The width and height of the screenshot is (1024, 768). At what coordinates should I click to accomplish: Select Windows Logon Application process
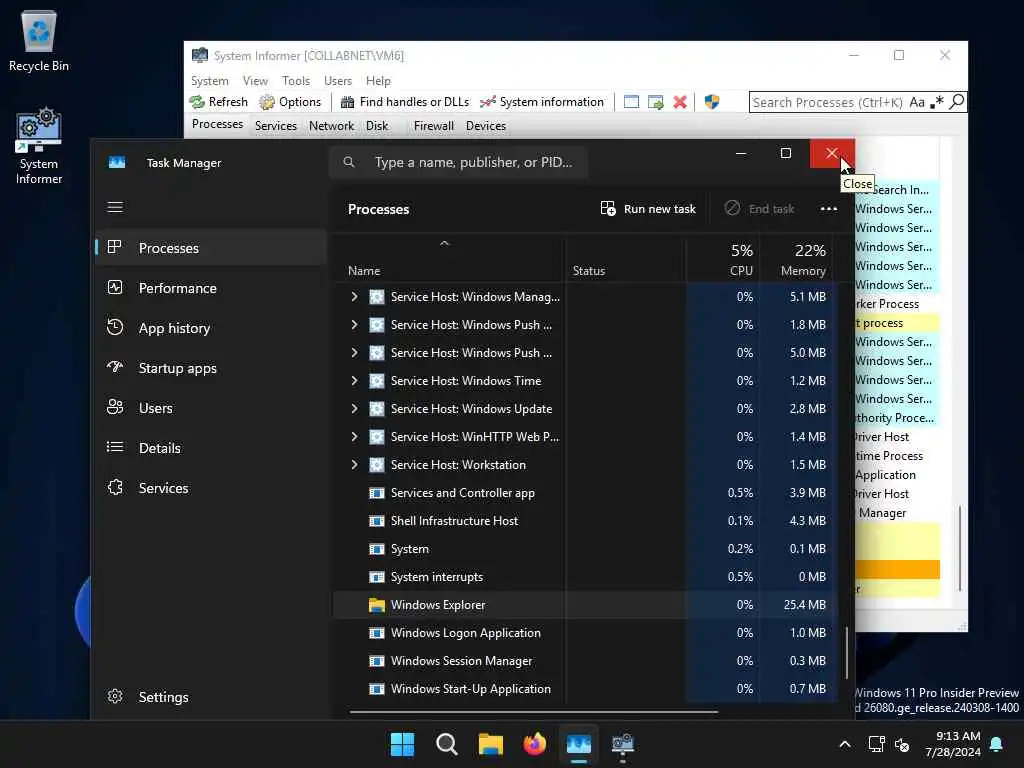pos(586,633)
